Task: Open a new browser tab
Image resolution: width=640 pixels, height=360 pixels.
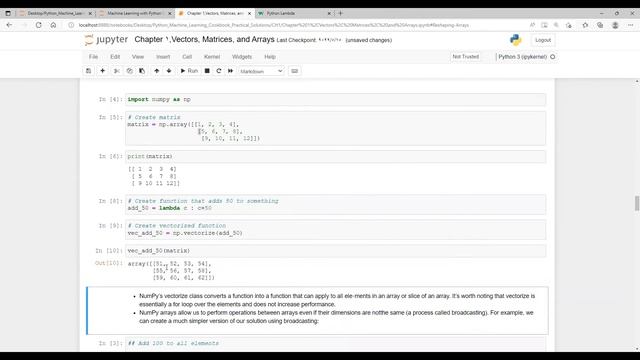Action: pos(340,13)
